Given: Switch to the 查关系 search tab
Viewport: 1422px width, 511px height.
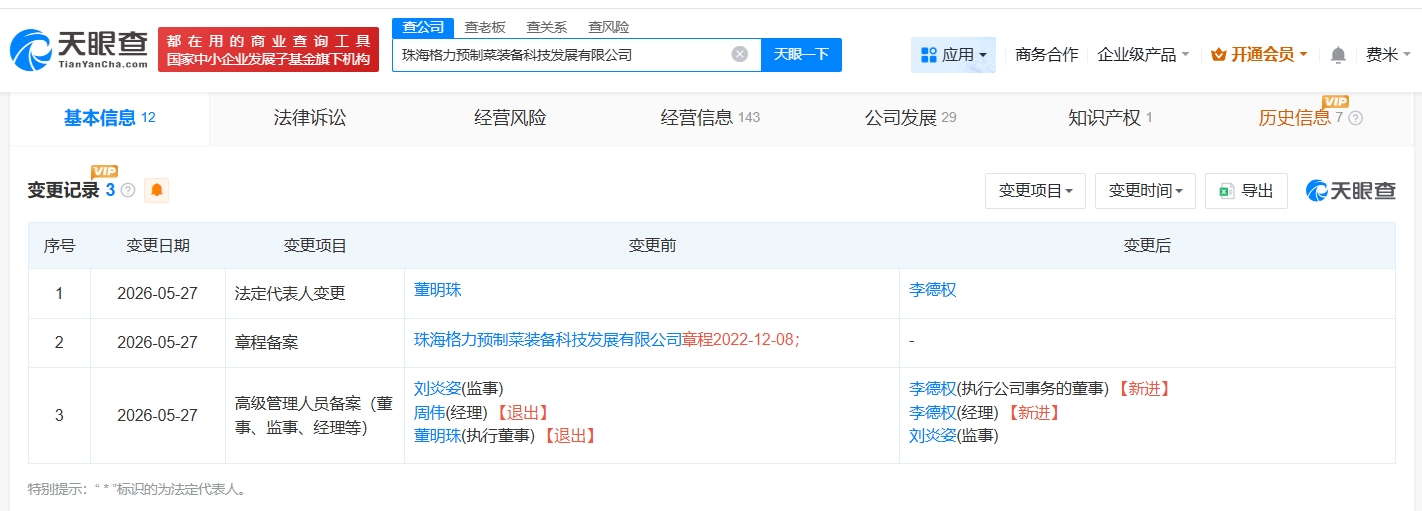Looking at the screenshot, I should coord(546,27).
